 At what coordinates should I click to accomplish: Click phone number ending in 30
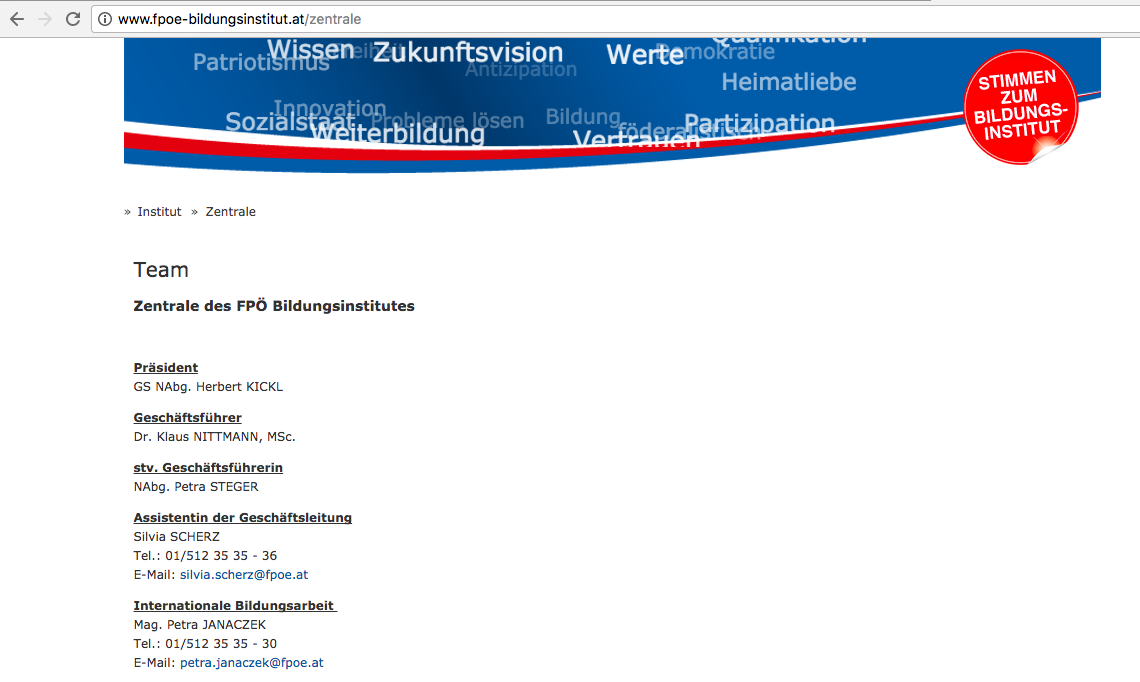[221, 643]
